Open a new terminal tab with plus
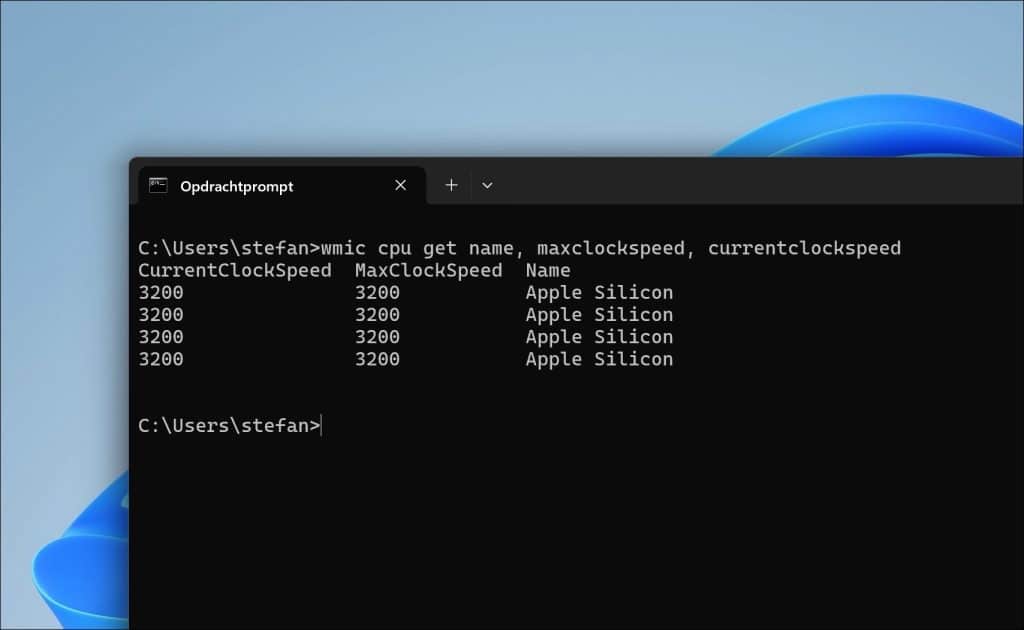Image resolution: width=1024 pixels, height=630 pixels. pyautogui.click(x=451, y=185)
